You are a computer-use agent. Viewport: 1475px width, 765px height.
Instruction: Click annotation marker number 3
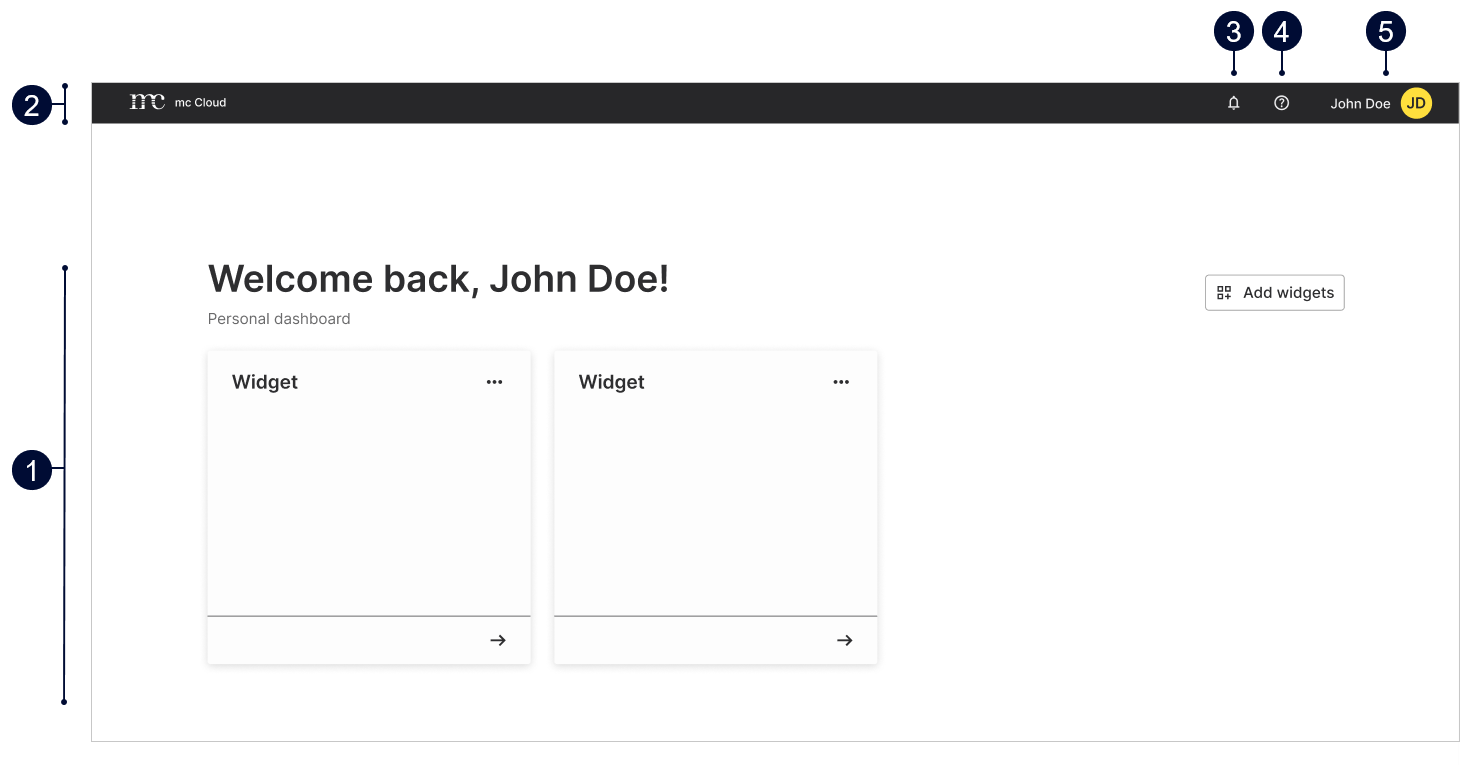point(1234,32)
